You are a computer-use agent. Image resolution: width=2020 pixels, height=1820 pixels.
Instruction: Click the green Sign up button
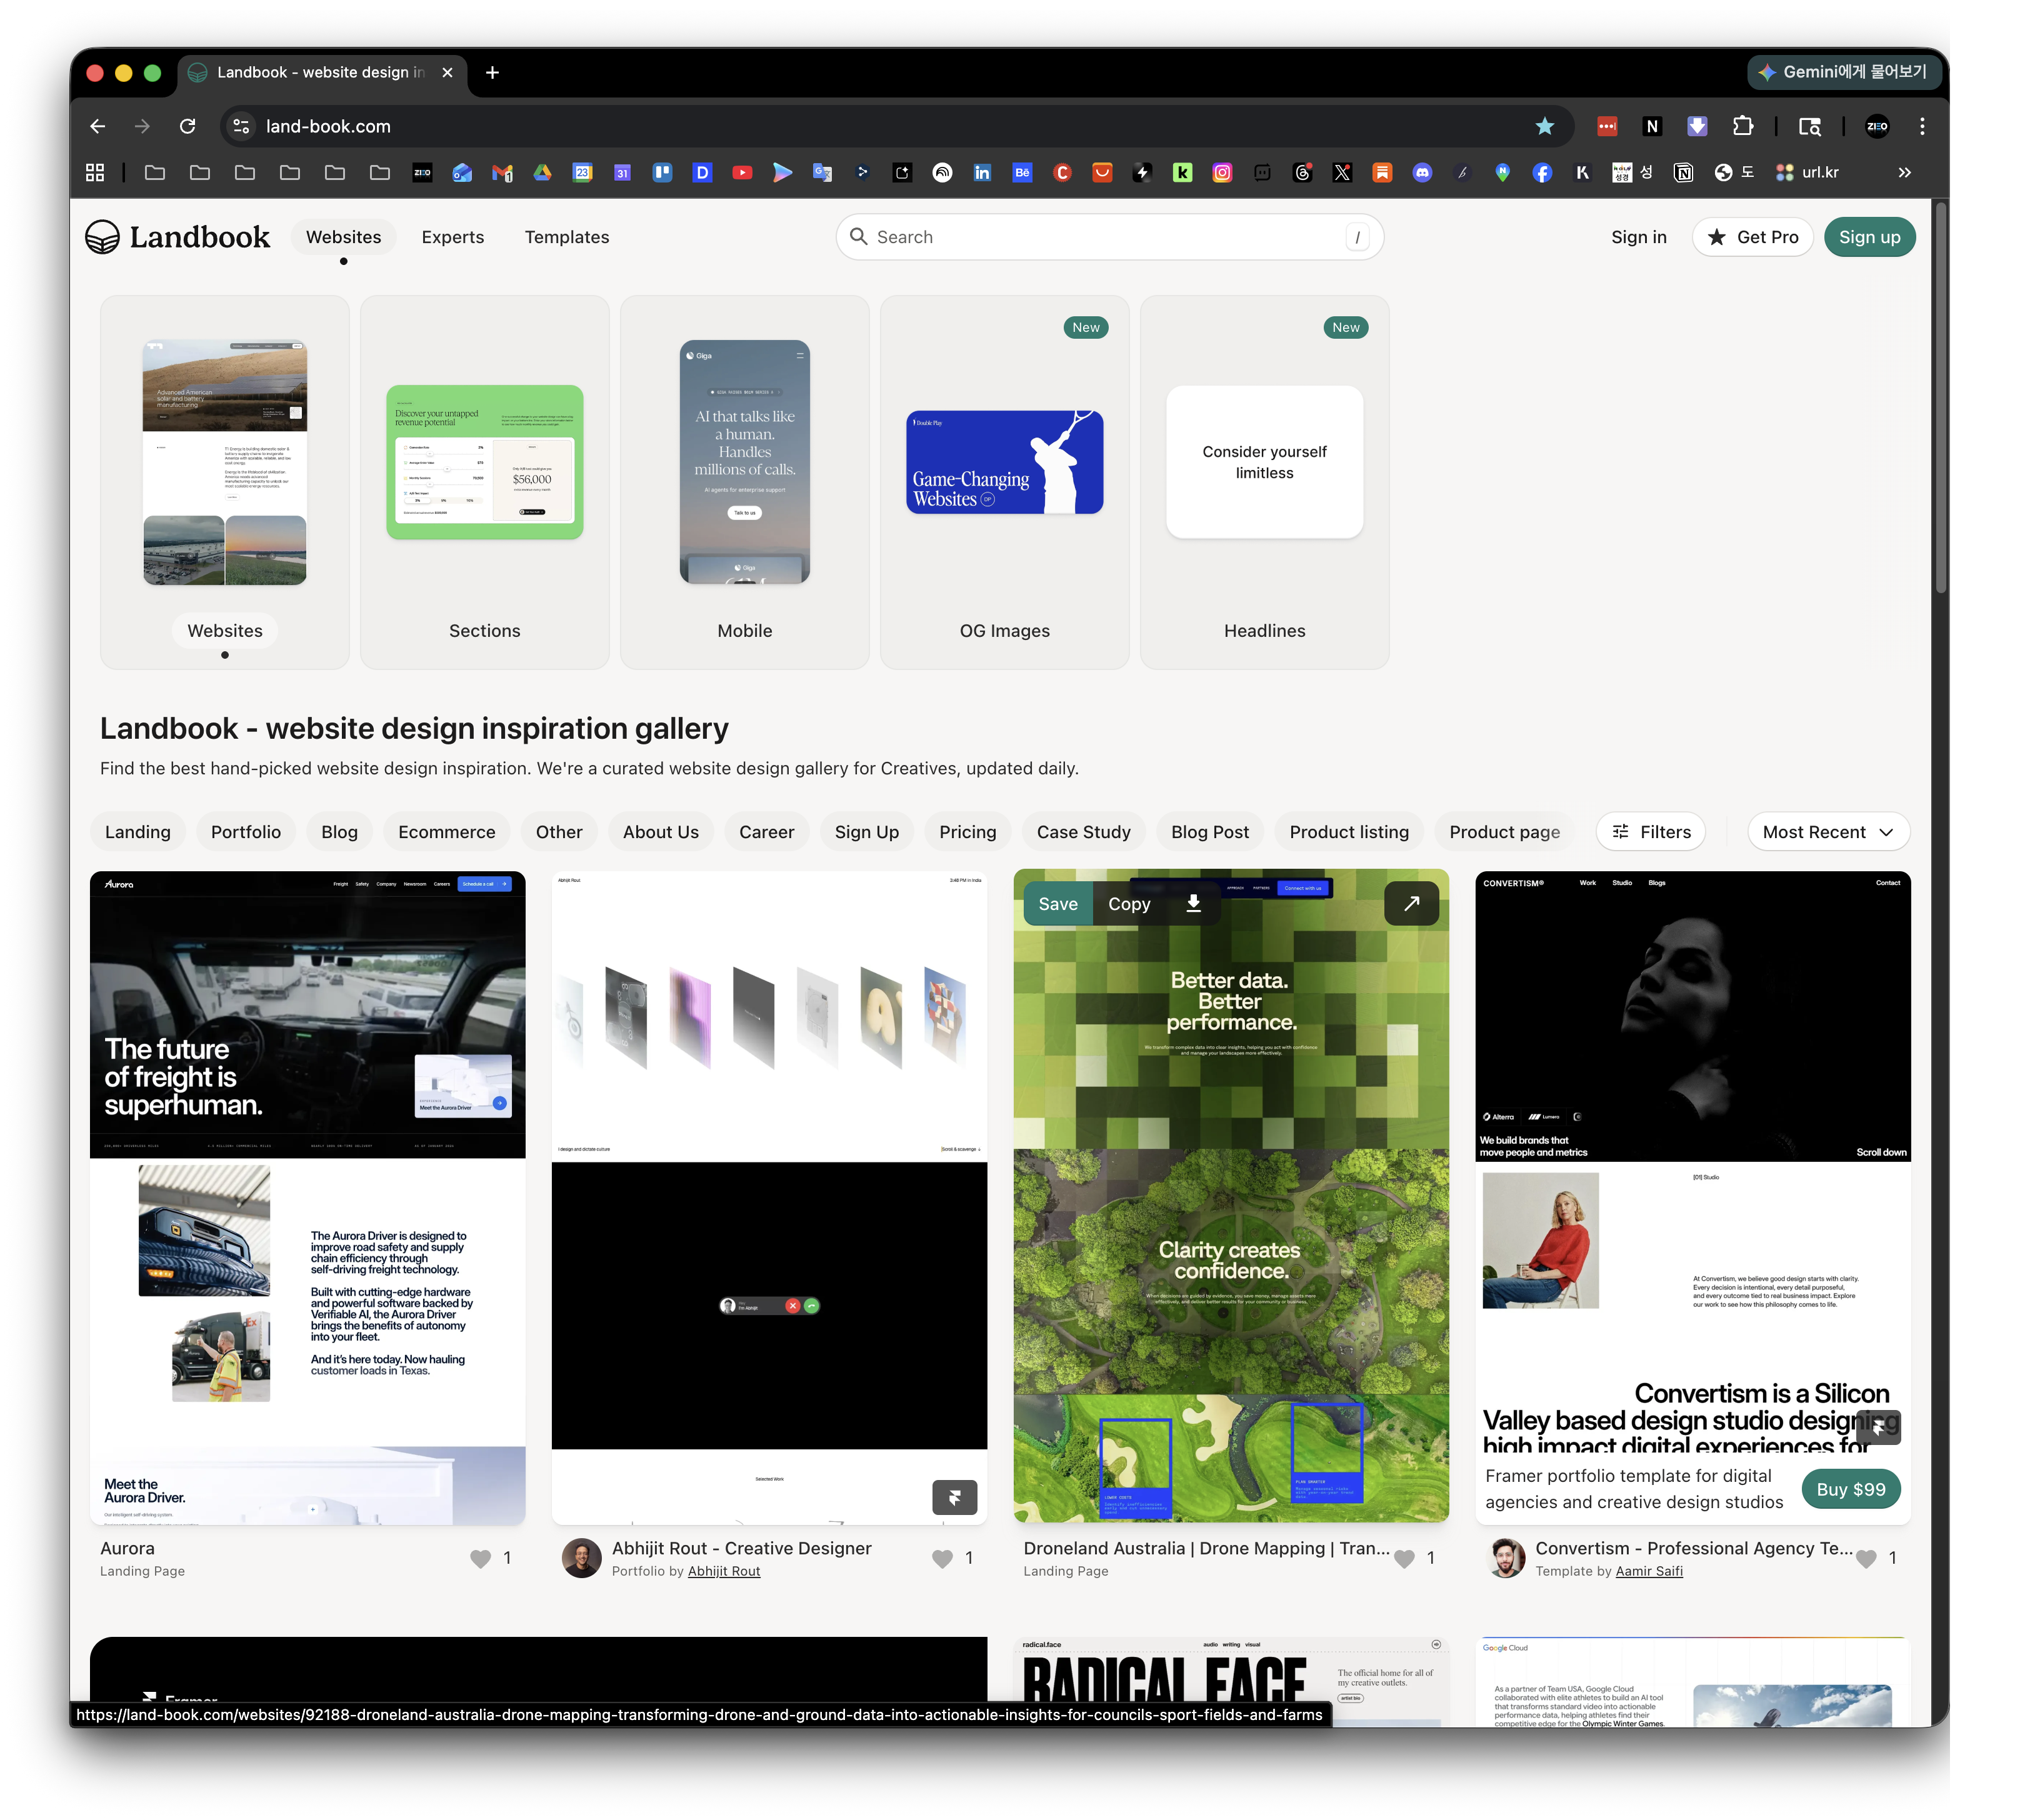tap(1870, 237)
